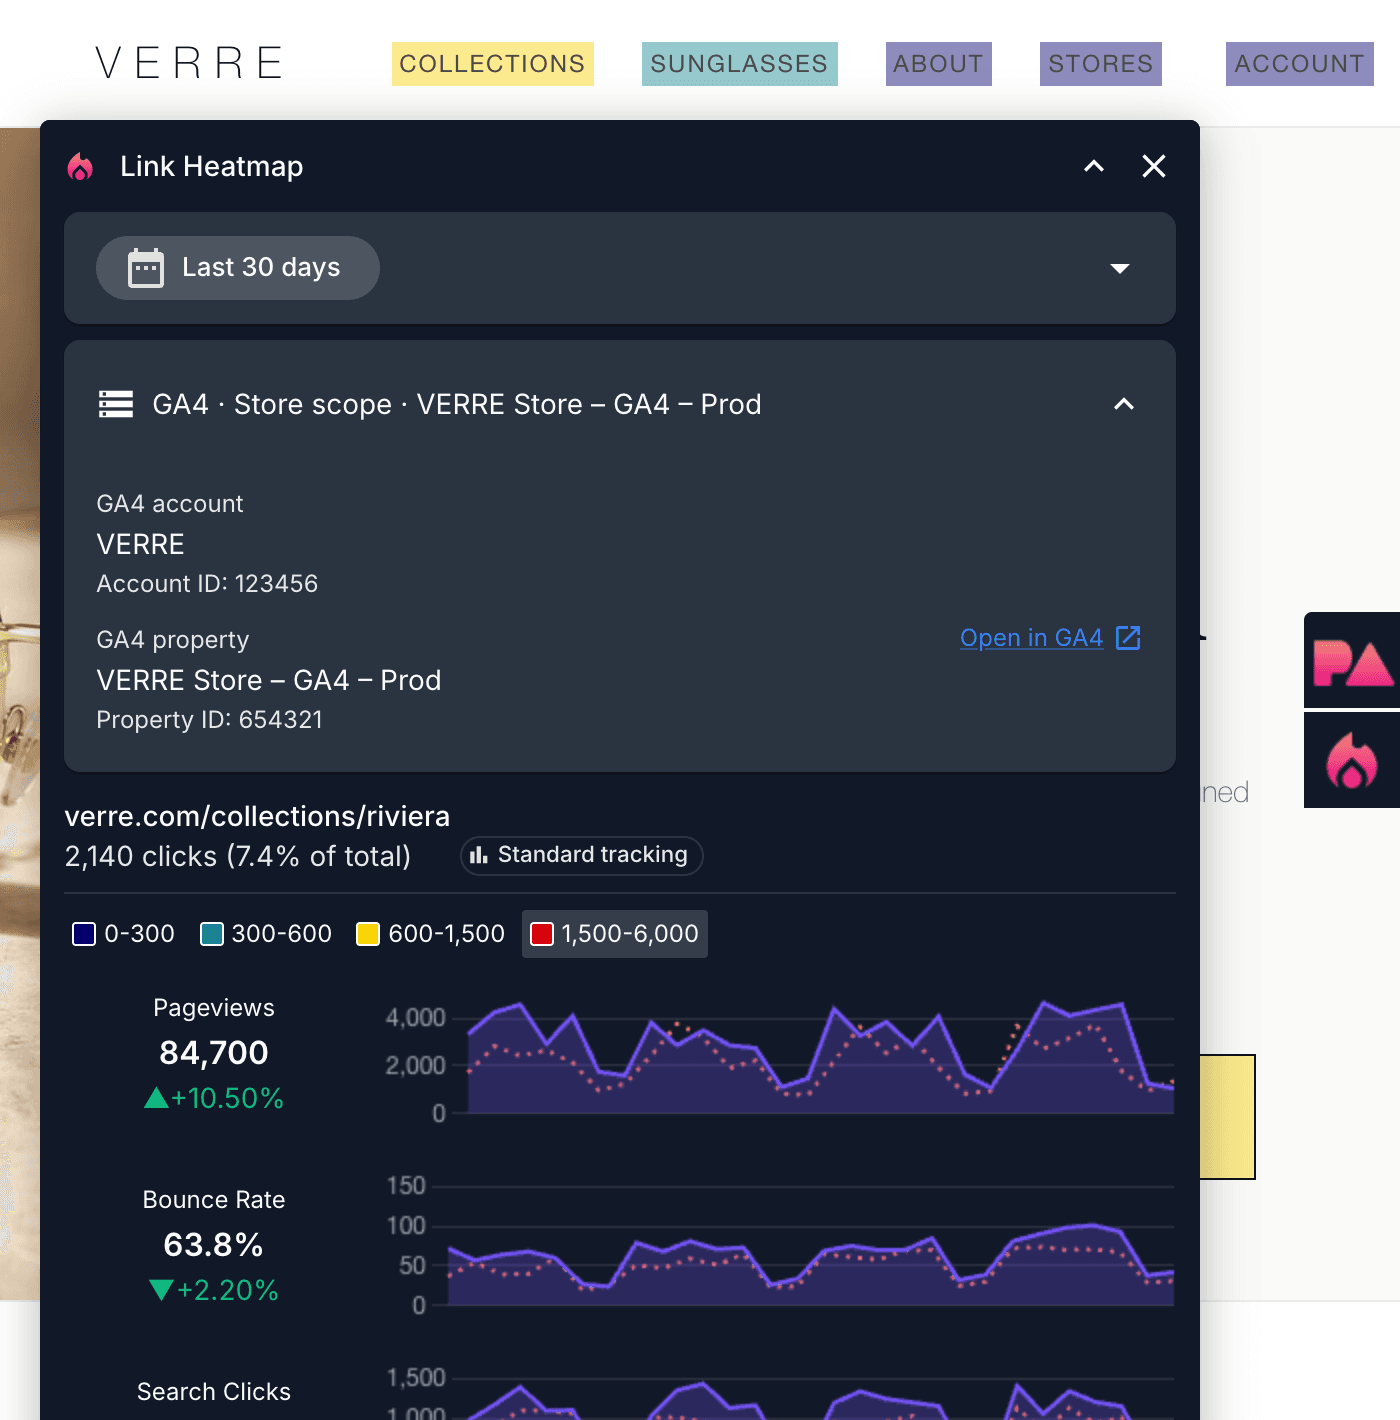Image resolution: width=1400 pixels, height=1420 pixels.
Task: Click the Pageviews chart area
Action: (x=820, y=1058)
